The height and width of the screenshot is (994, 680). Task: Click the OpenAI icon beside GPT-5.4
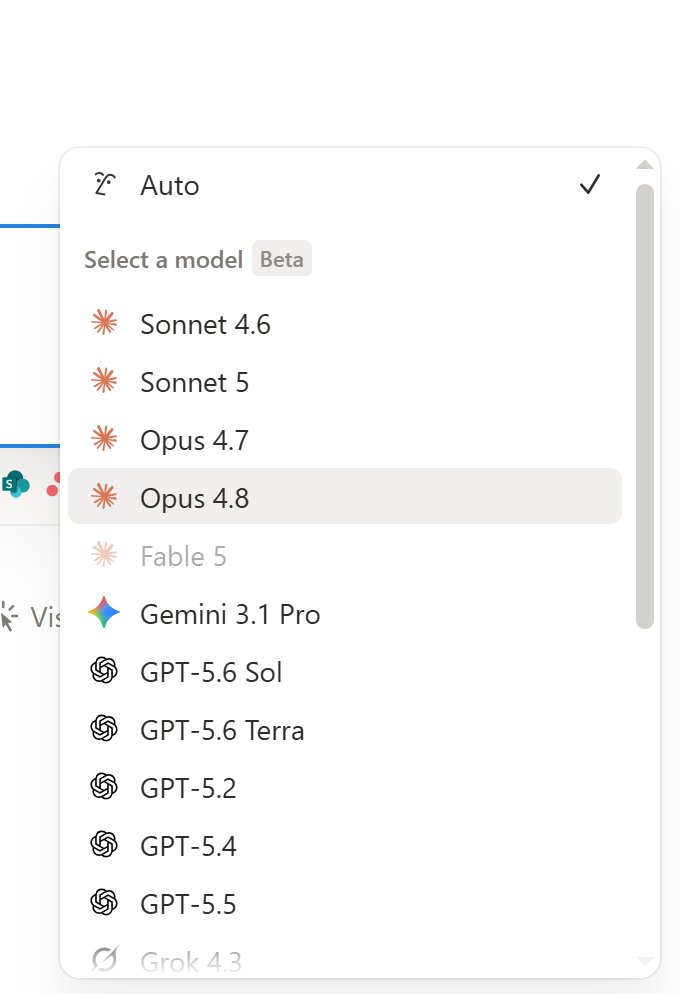tap(104, 844)
